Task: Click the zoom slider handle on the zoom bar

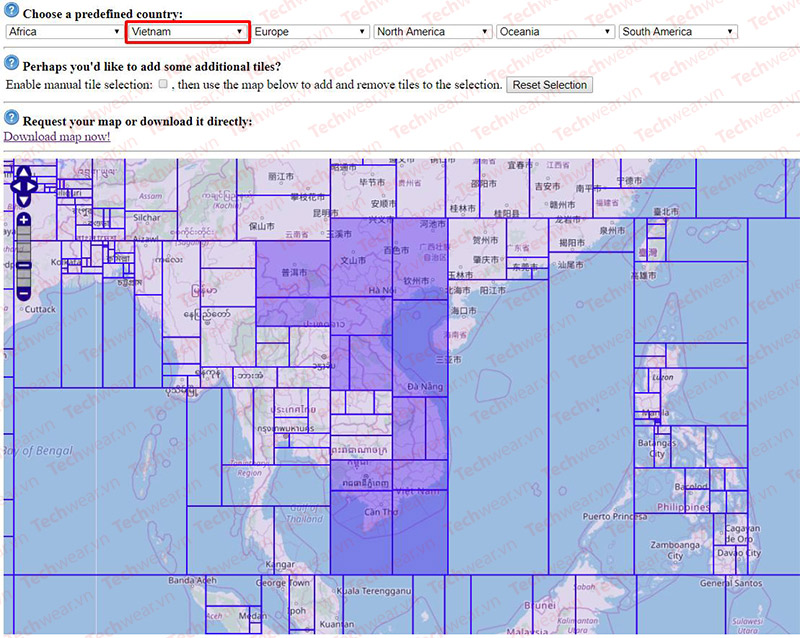Action: 24,265
